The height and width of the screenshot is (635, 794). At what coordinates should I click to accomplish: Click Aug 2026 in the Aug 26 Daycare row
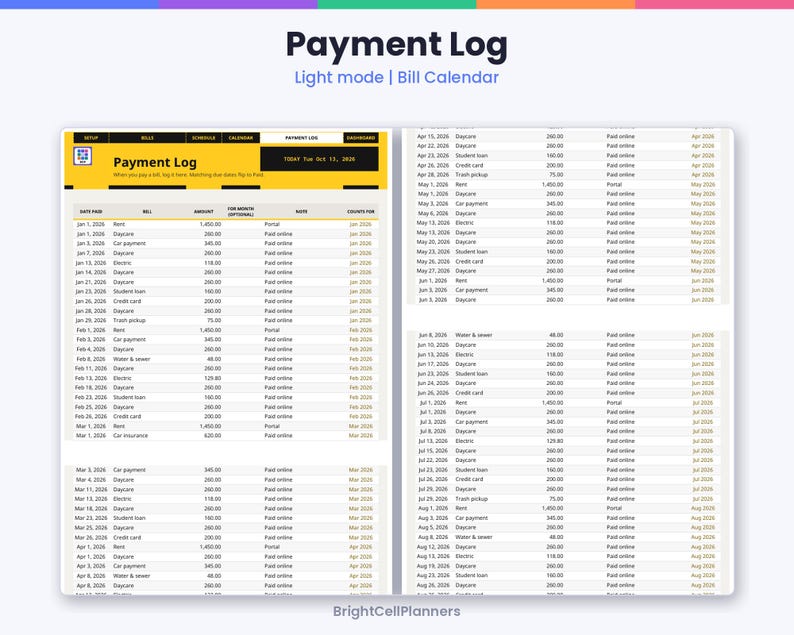(x=703, y=585)
